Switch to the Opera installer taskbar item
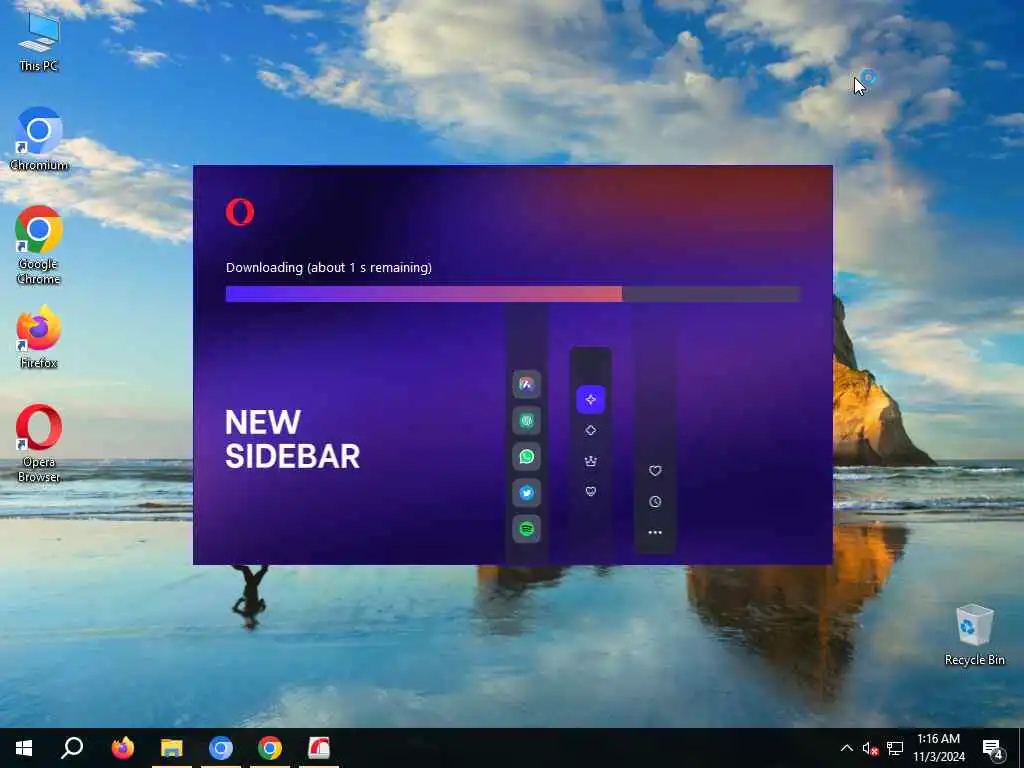This screenshot has height=768, width=1024. coord(319,748)
